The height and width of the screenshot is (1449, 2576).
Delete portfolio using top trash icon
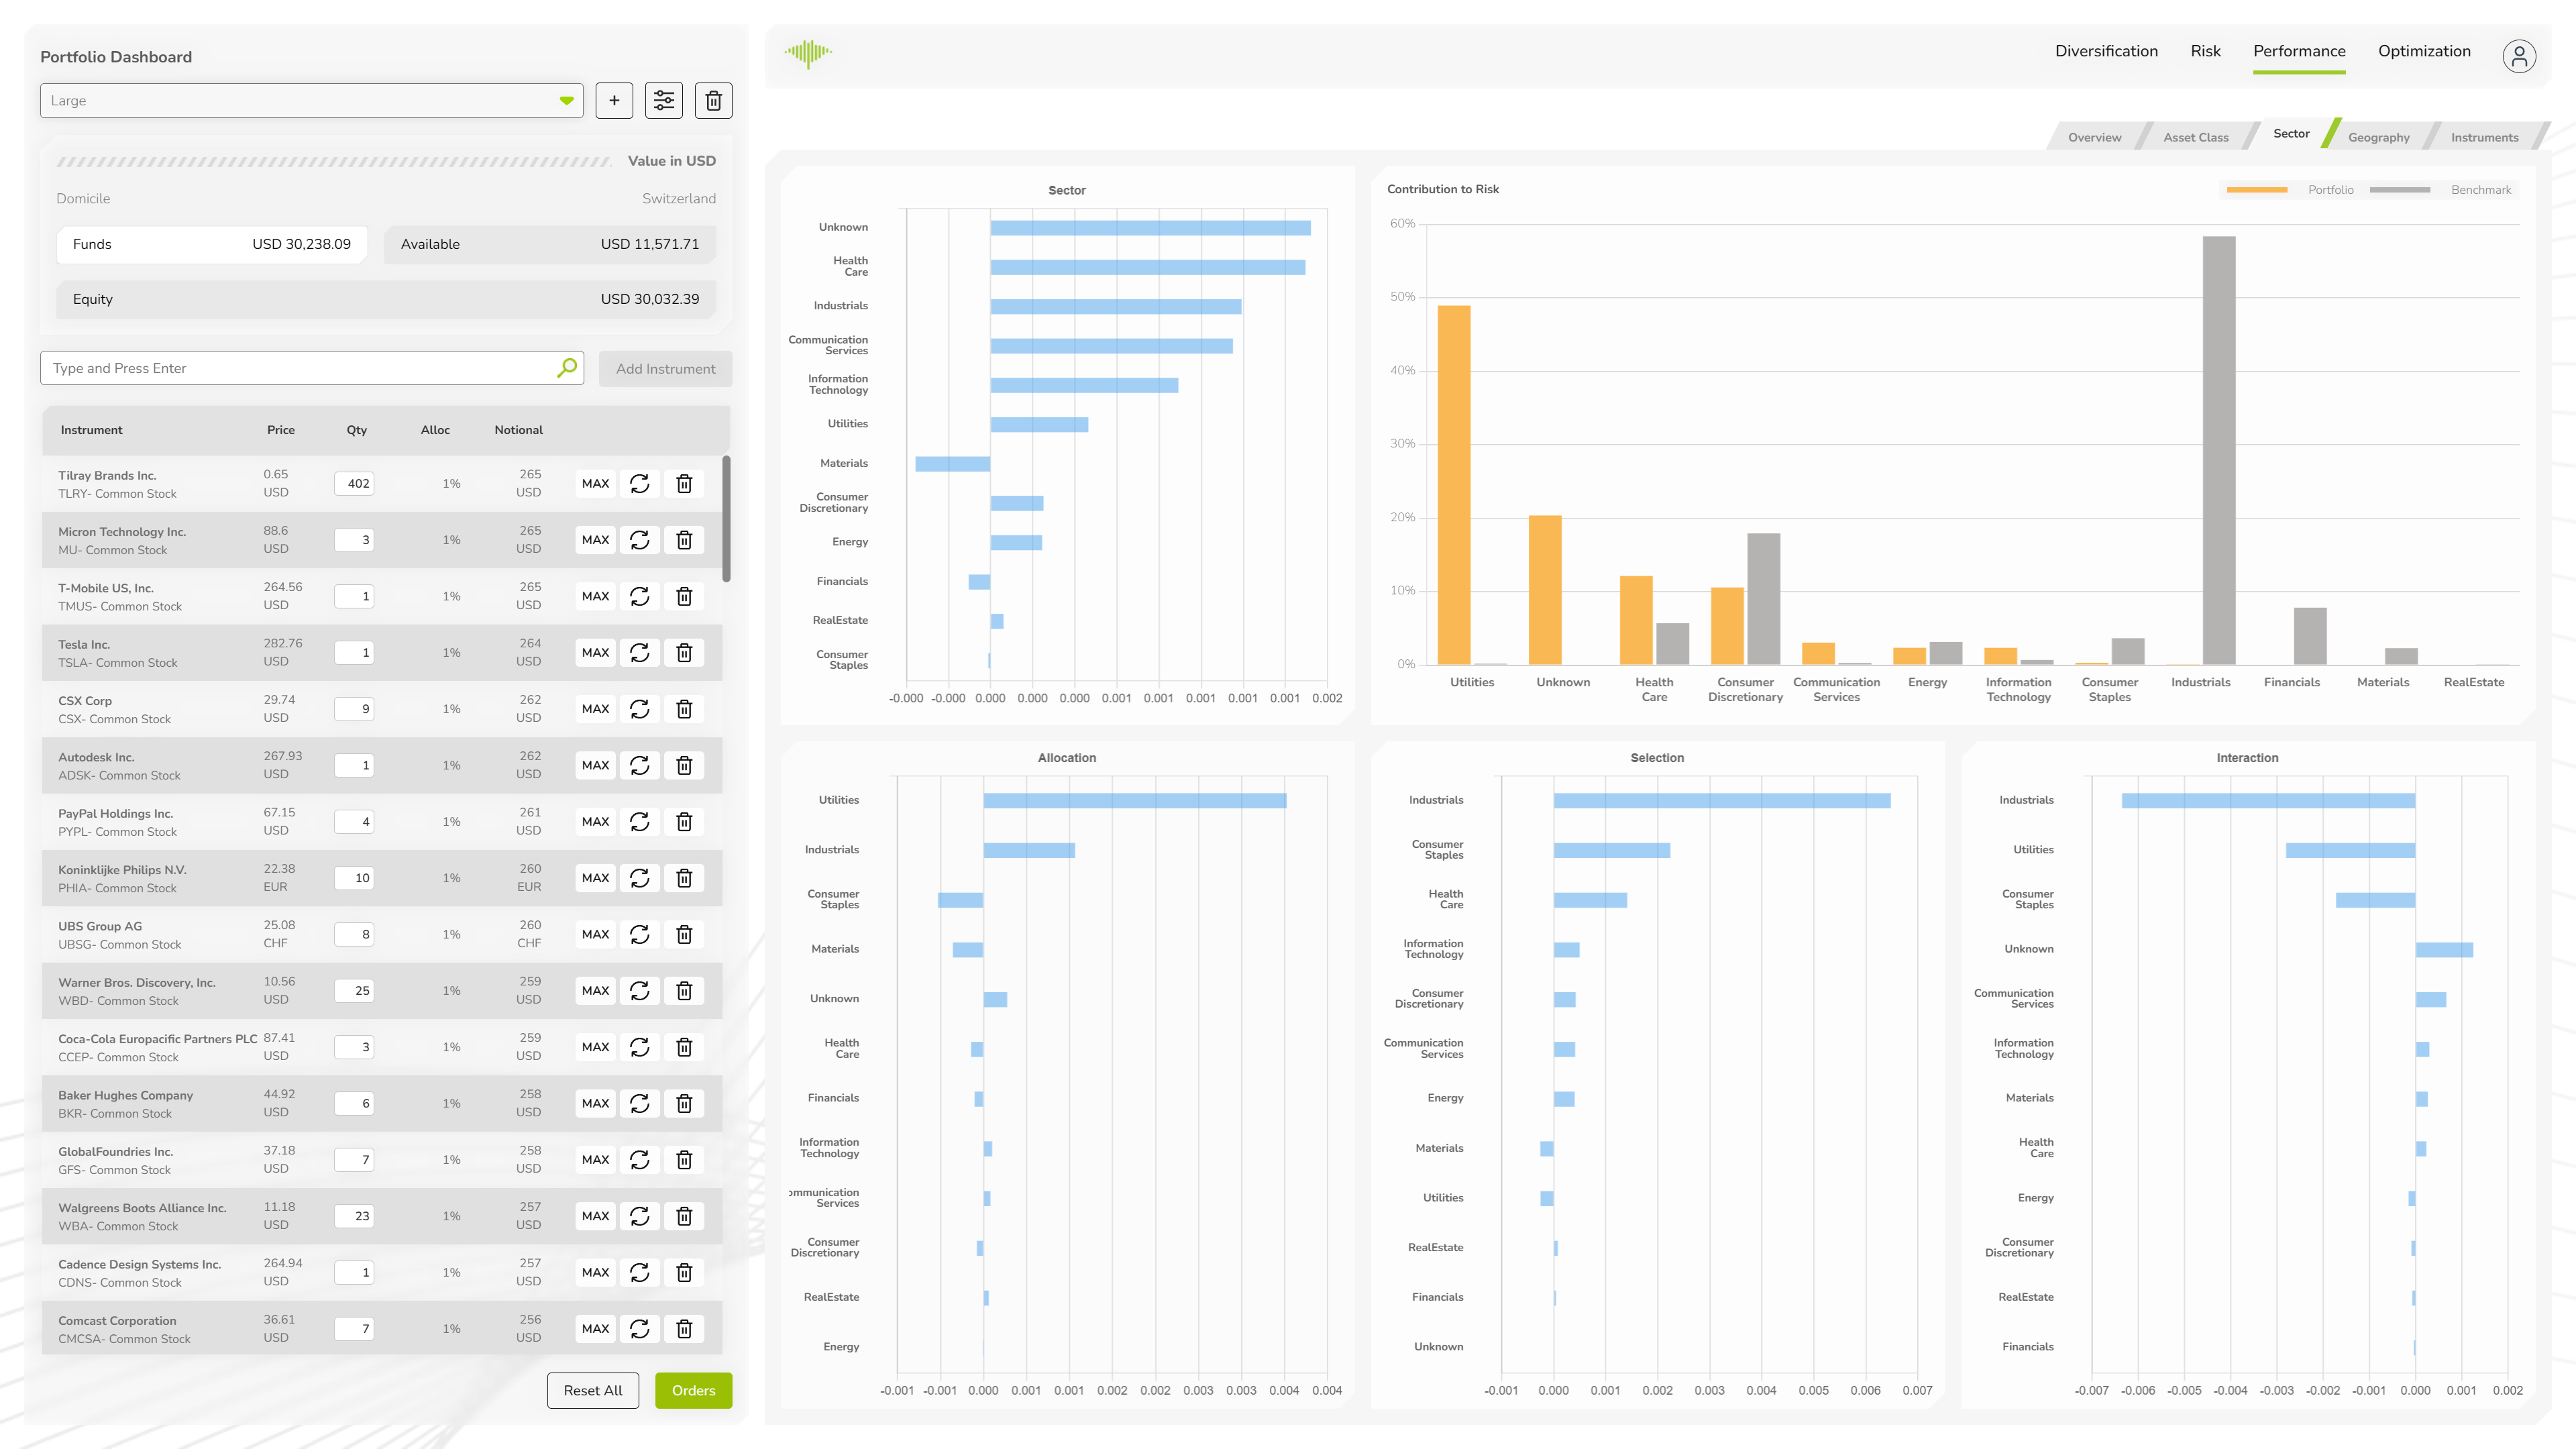713,100
